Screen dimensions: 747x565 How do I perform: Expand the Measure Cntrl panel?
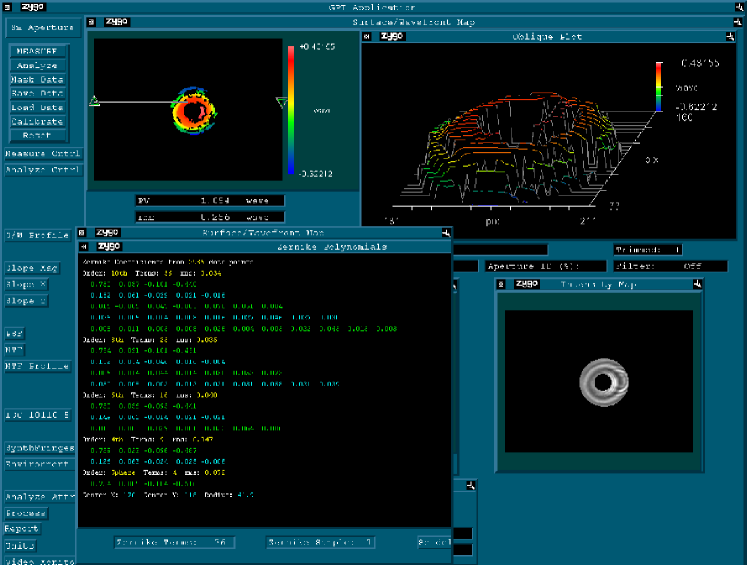click(40, 154)
